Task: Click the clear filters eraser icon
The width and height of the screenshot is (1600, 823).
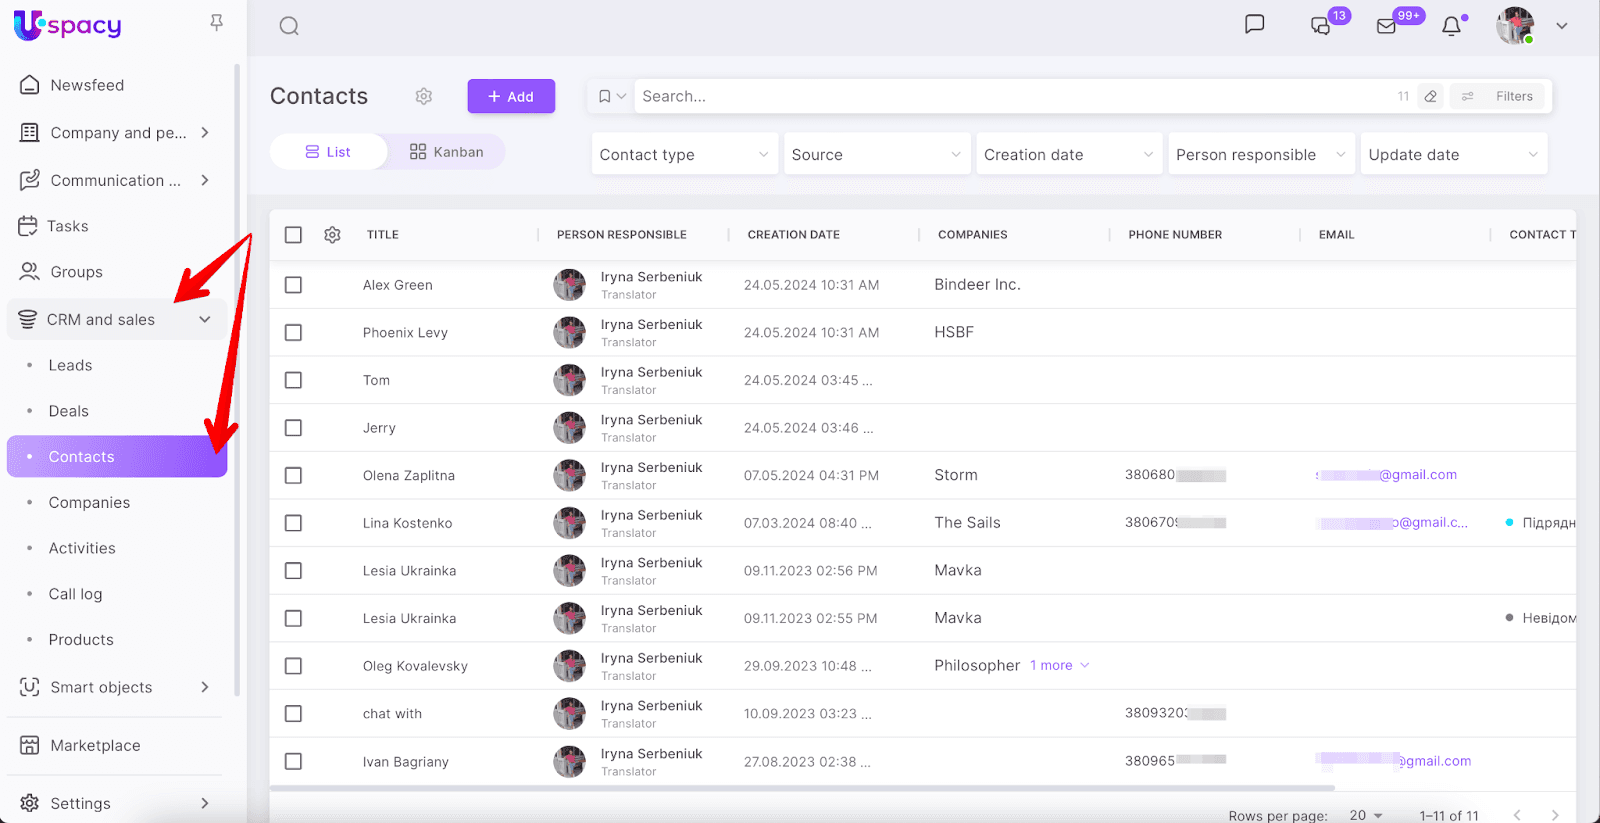Action: (x=1431, y=96)
